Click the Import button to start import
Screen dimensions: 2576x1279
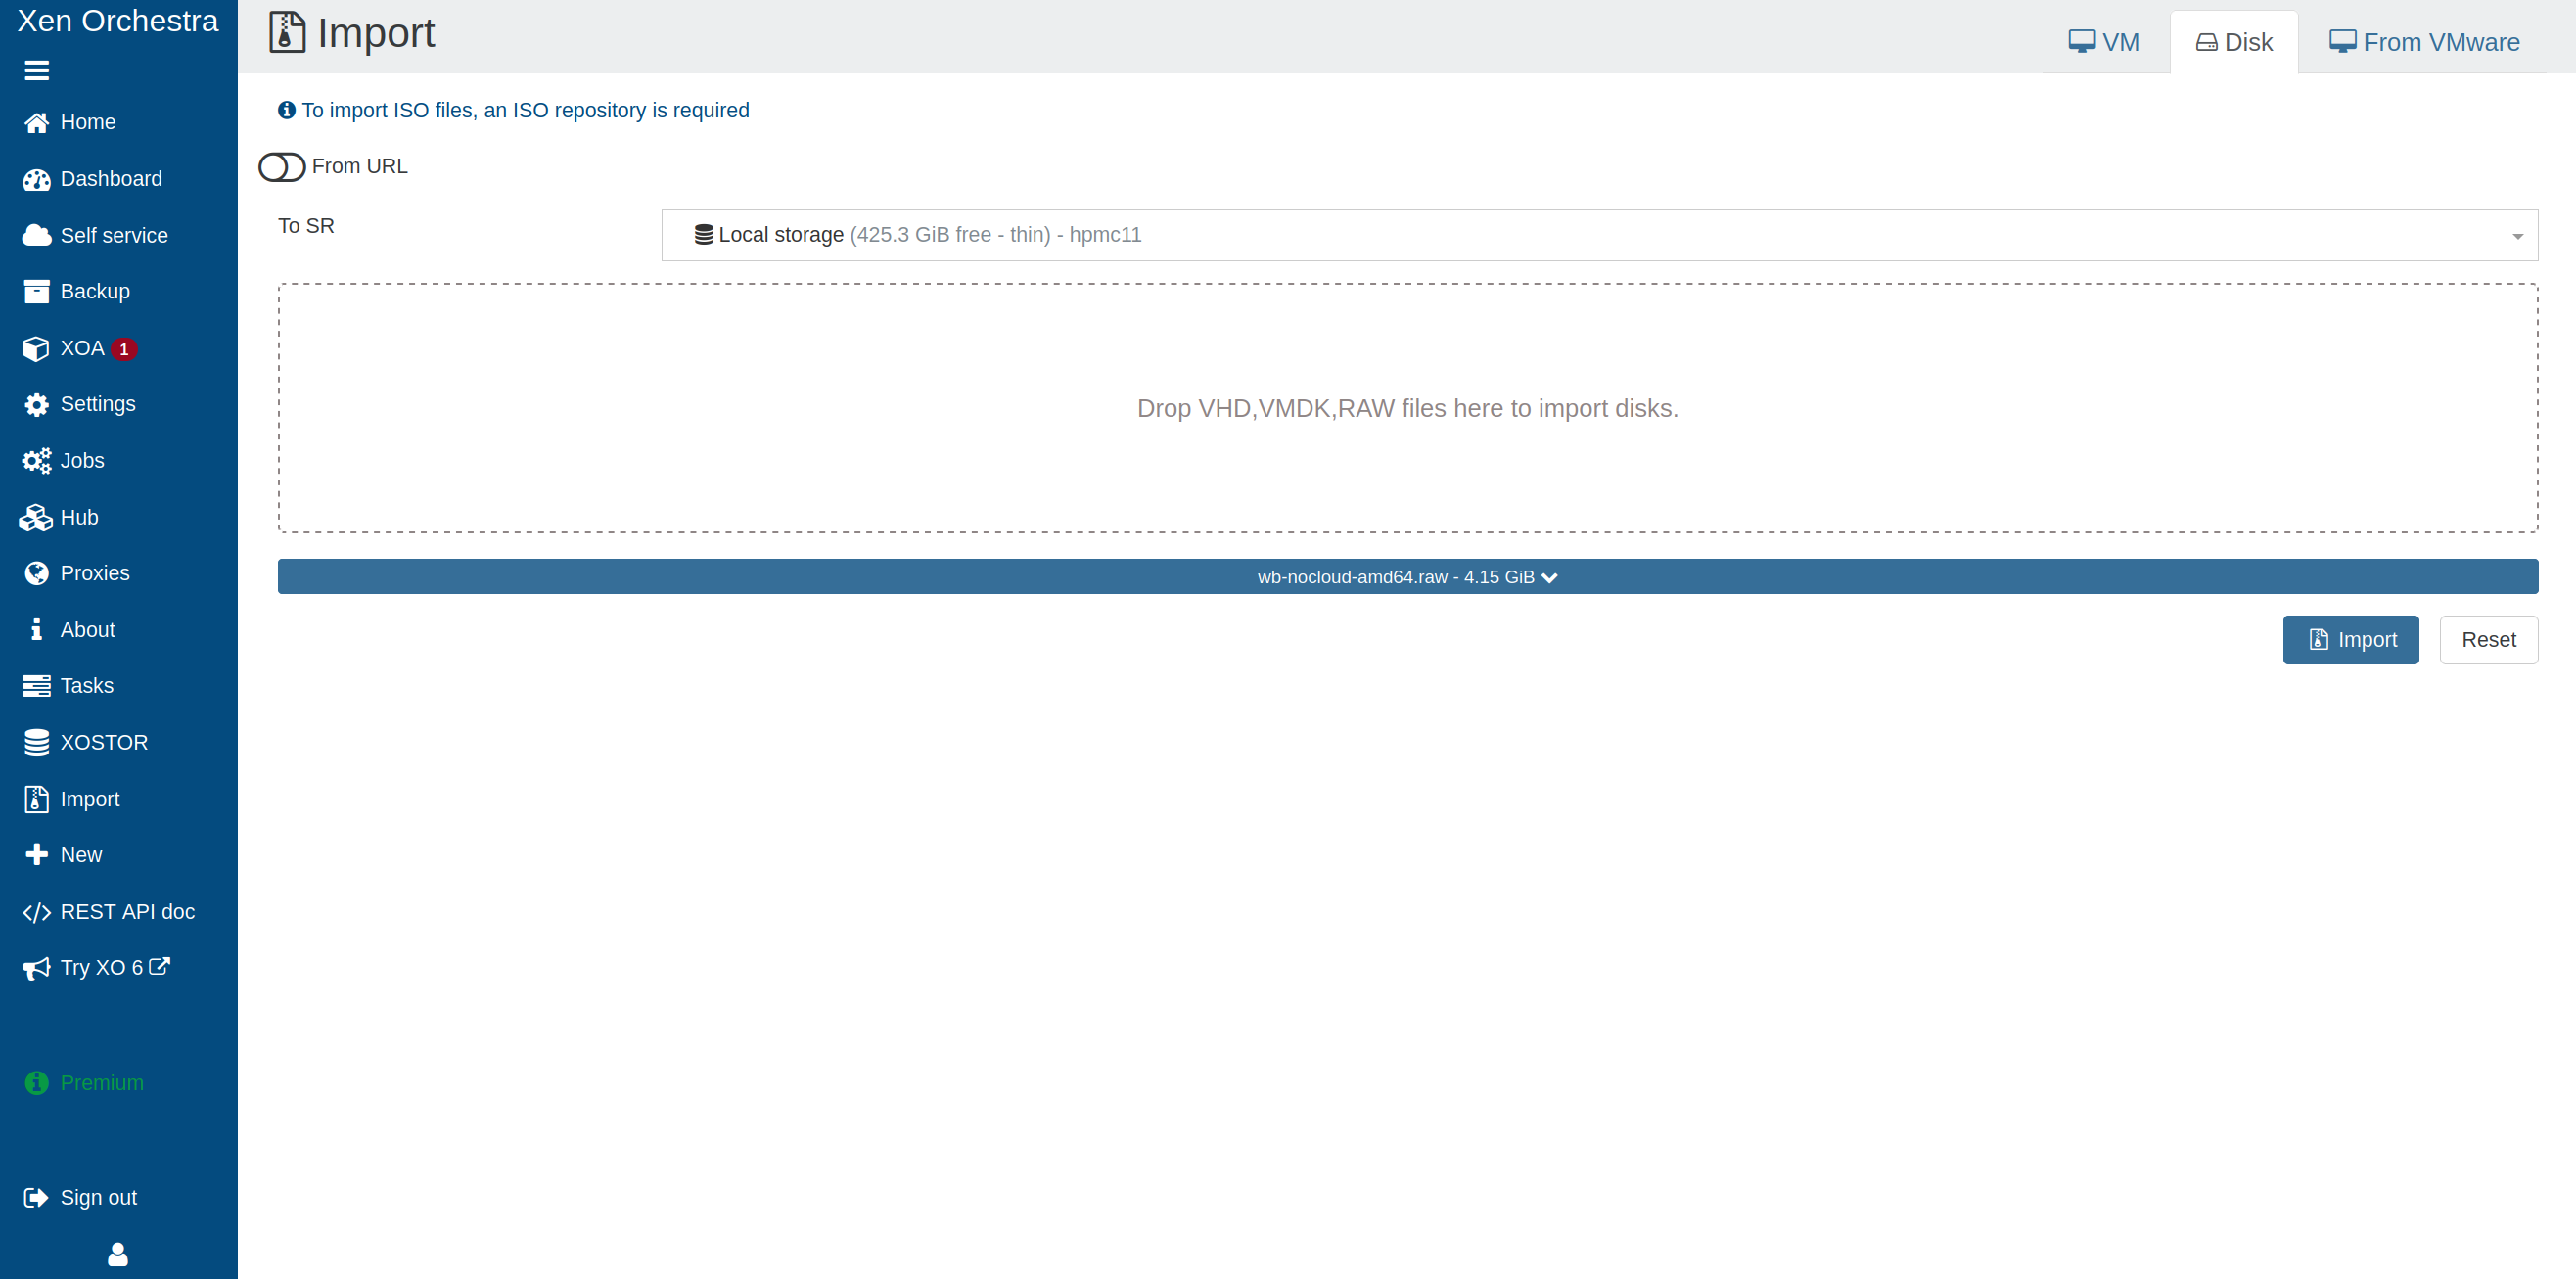[2350, 639]
